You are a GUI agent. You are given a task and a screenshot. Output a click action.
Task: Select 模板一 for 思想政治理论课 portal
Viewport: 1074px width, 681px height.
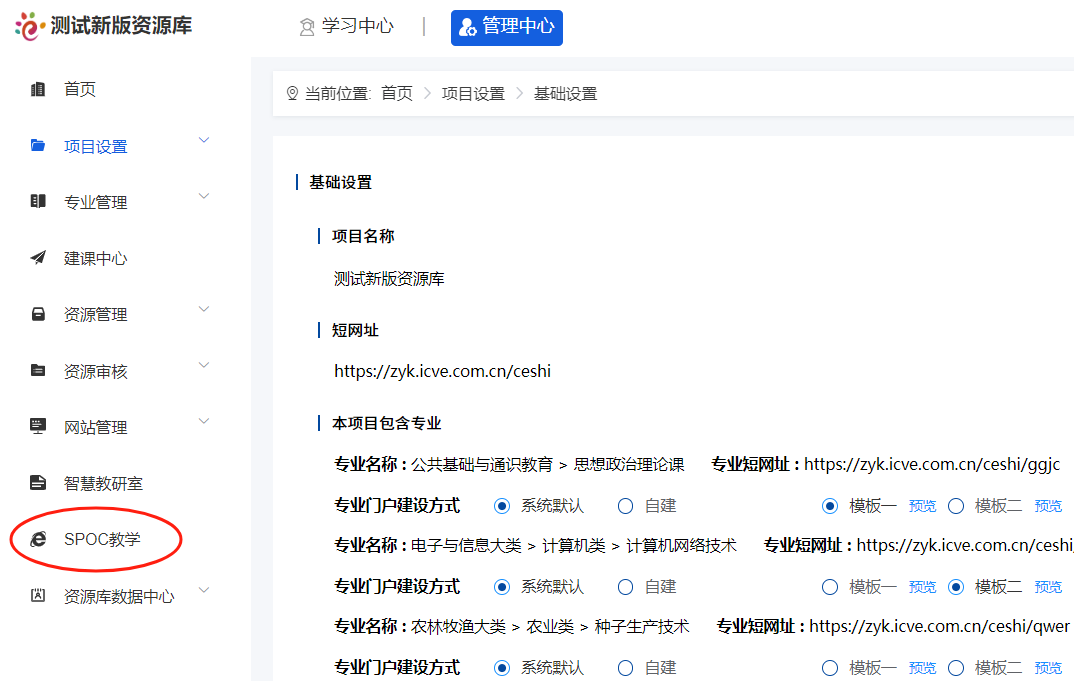click(x=829, y=506)
